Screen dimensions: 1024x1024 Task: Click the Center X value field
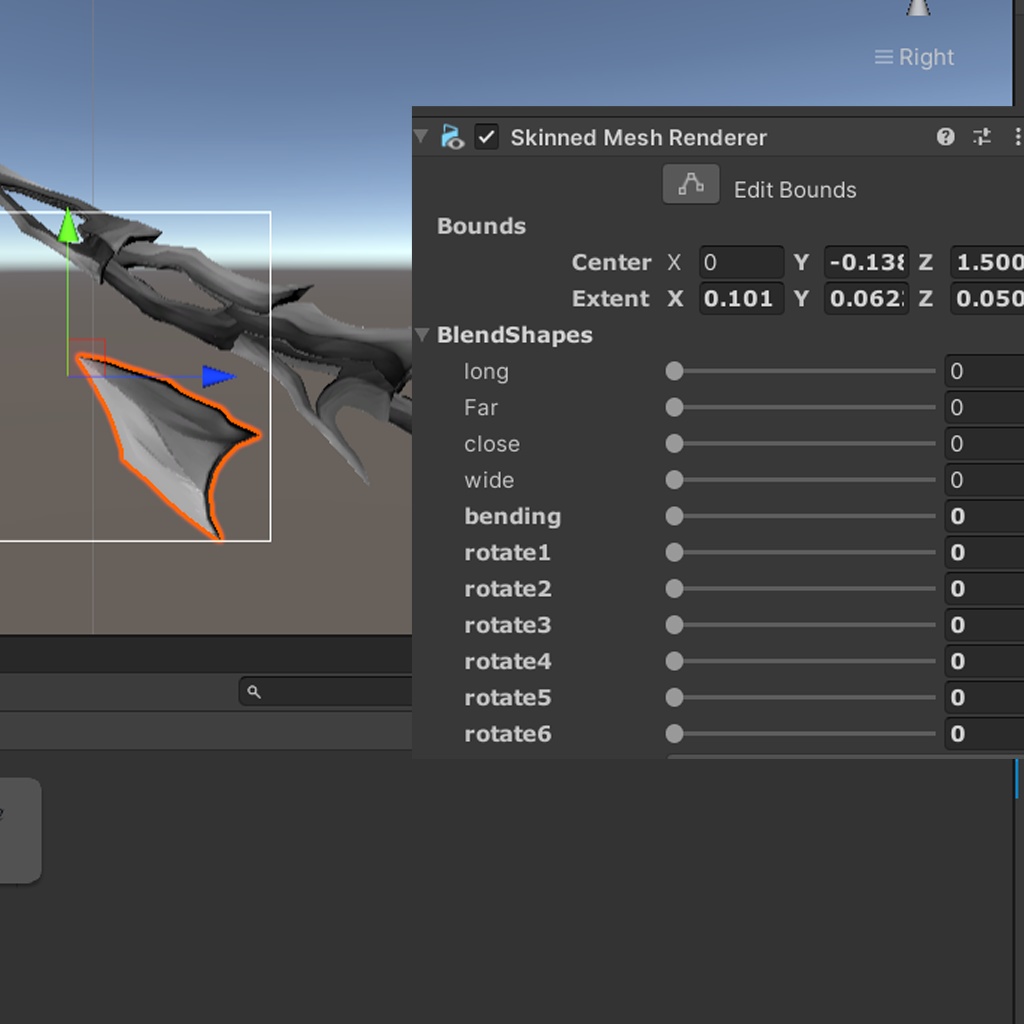click(x=741, y=263)
